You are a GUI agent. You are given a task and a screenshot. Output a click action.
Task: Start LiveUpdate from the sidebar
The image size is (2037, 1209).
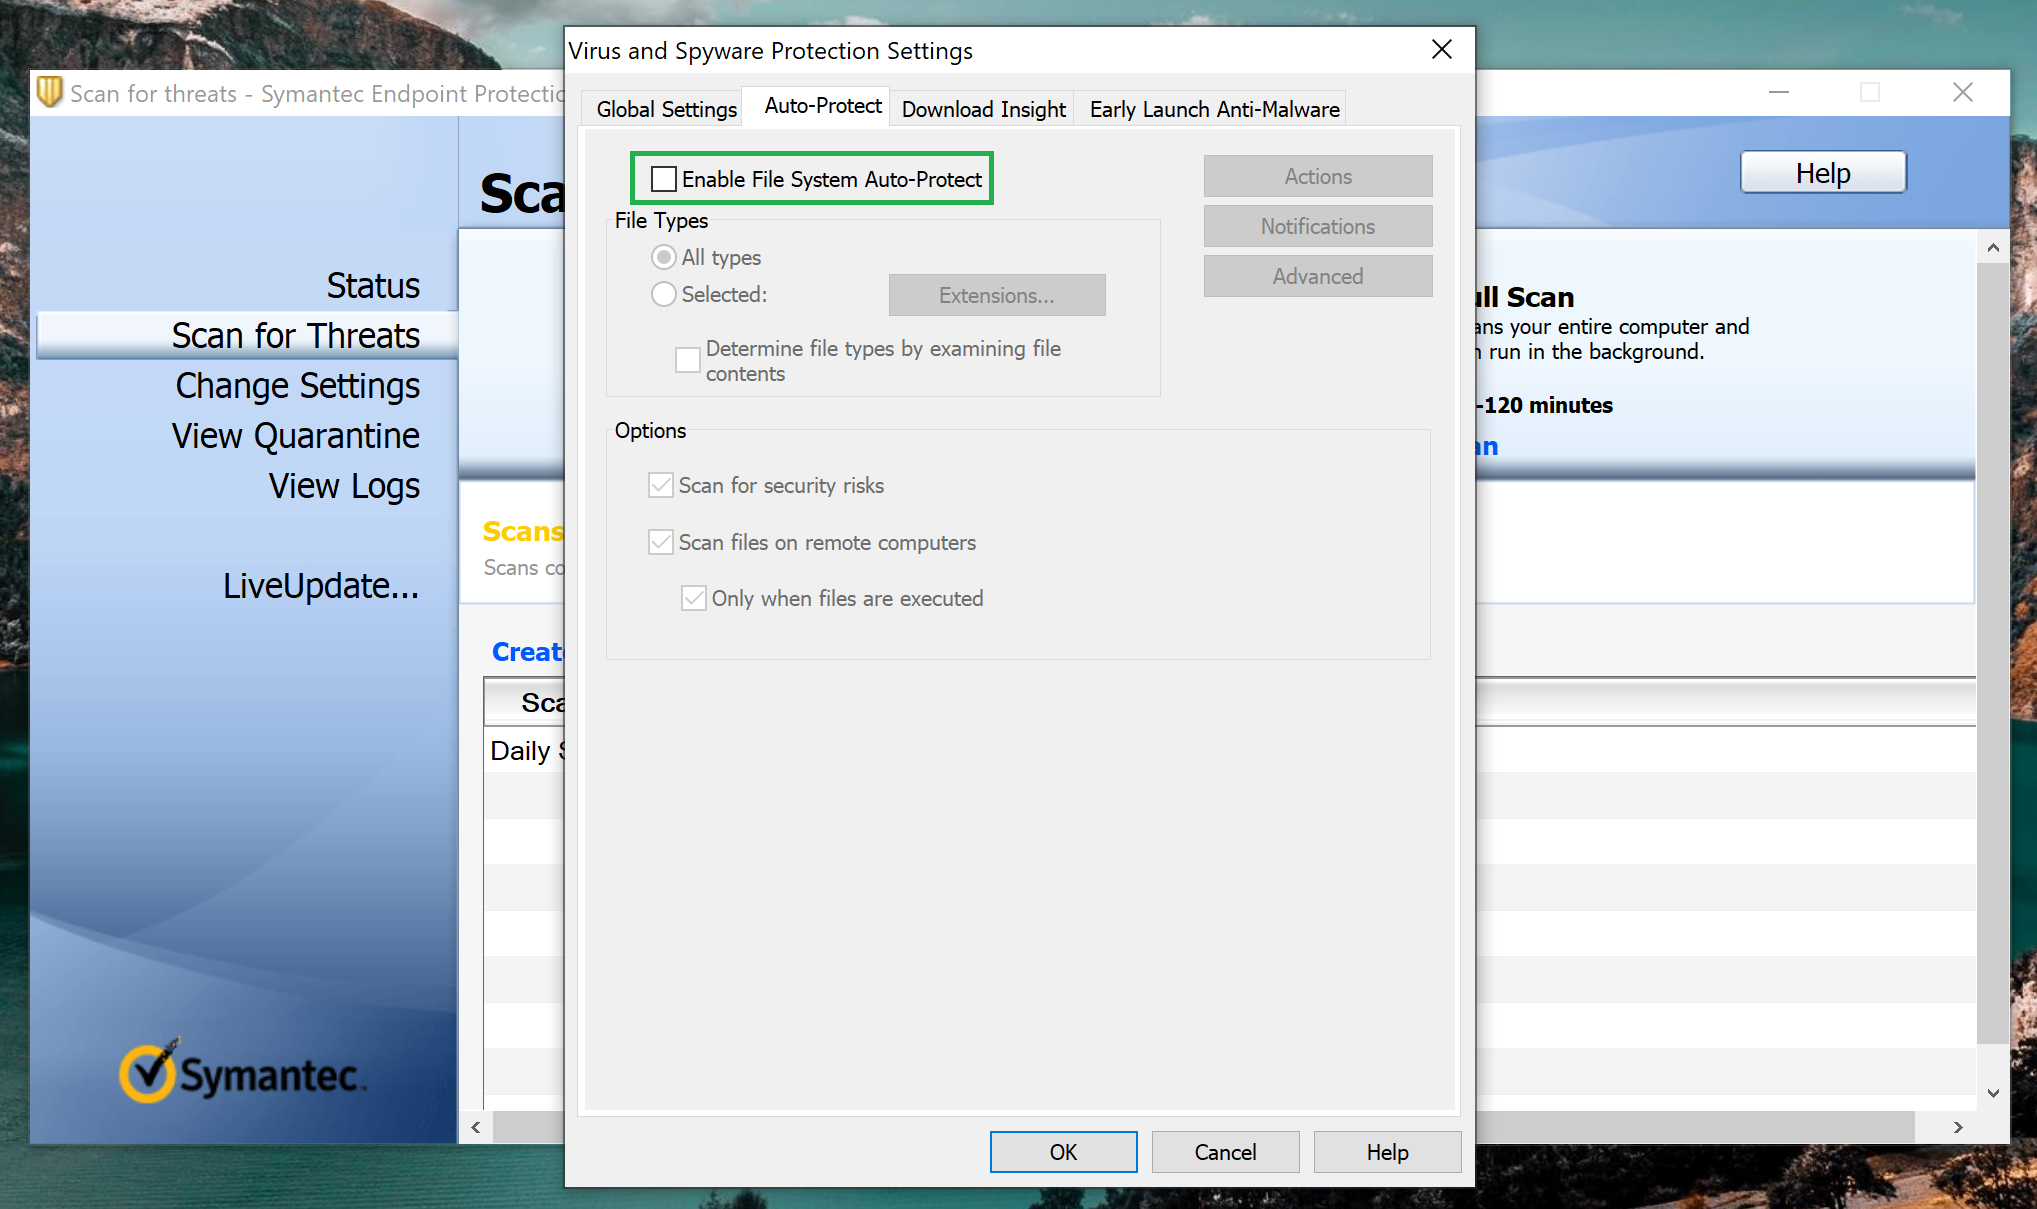(x=321, y=585)
